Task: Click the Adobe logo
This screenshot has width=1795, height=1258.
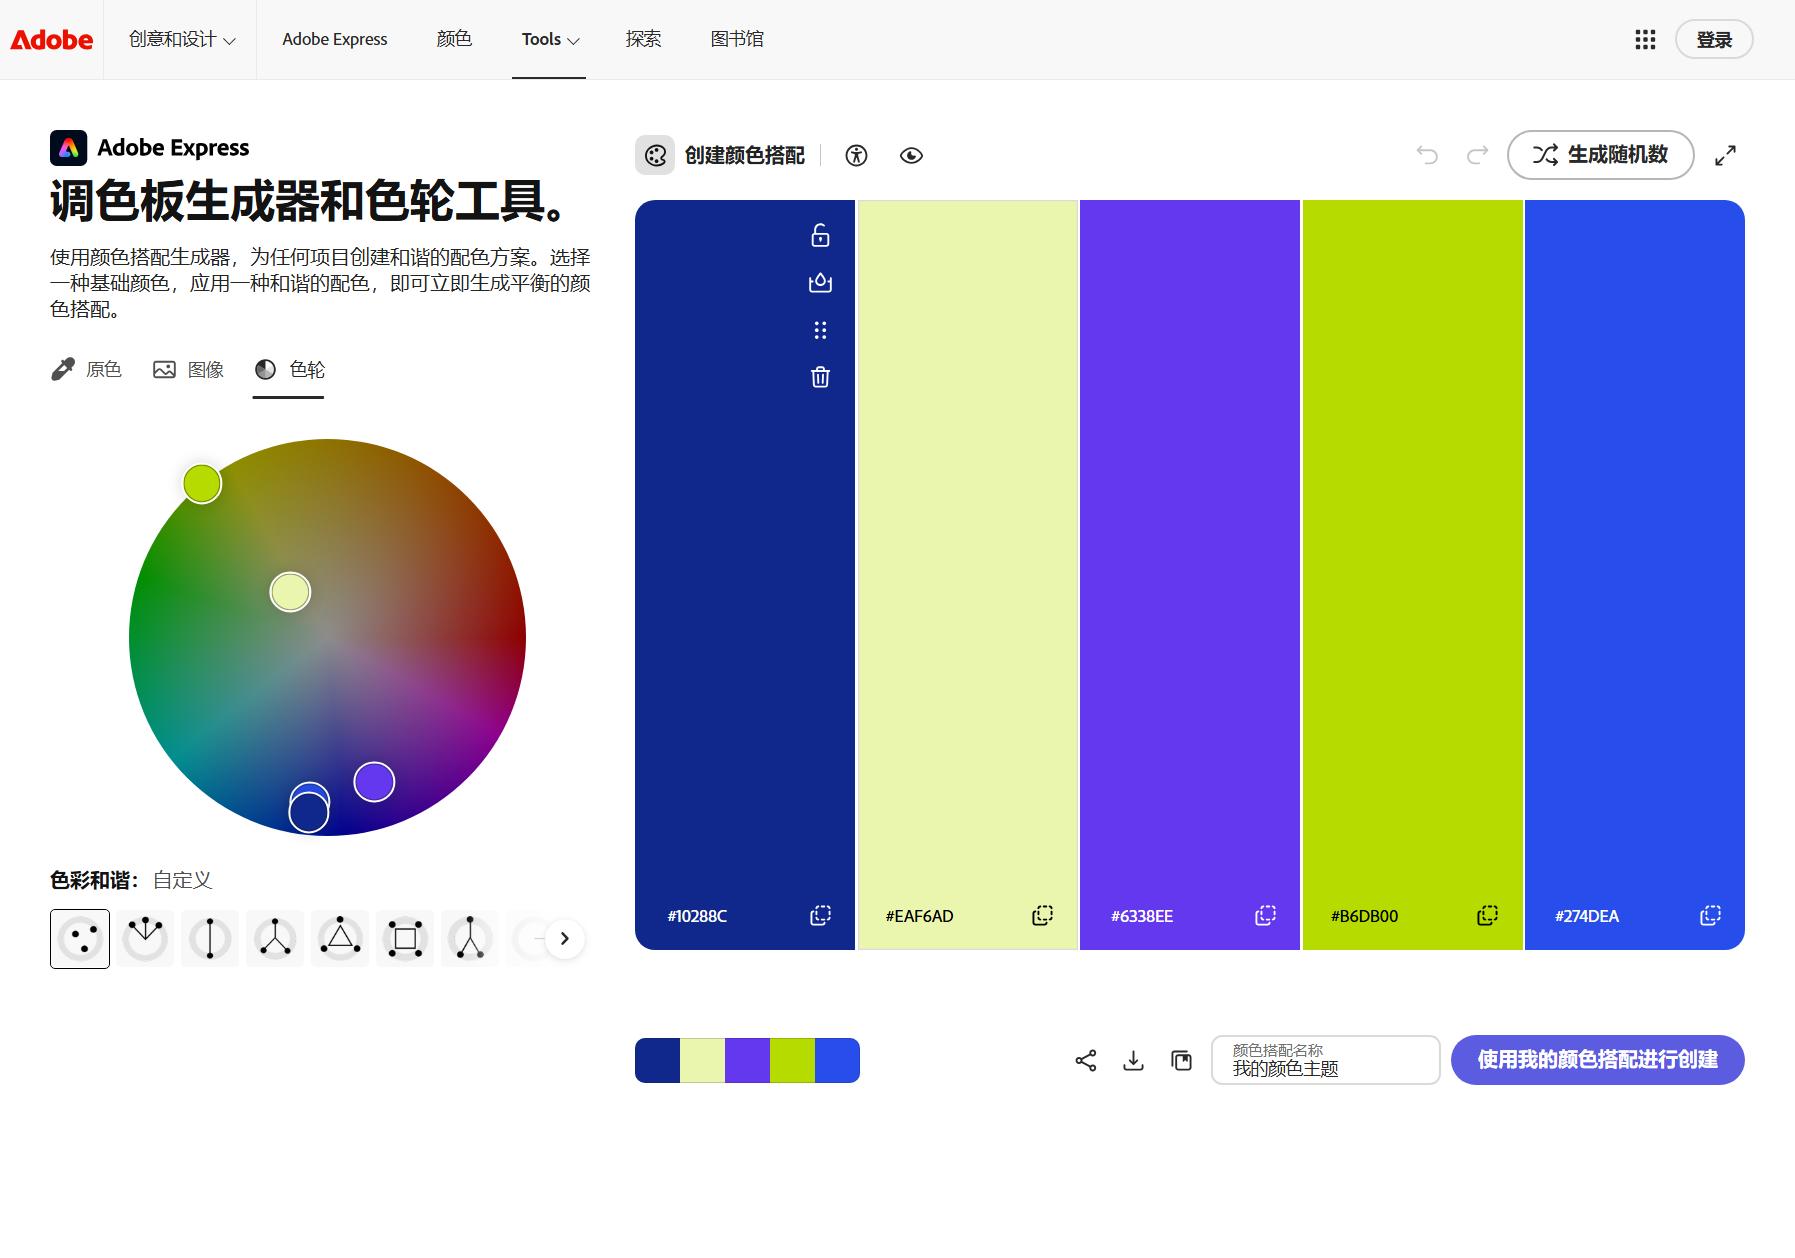Action: pyautogui.click(x=52, y=39)
